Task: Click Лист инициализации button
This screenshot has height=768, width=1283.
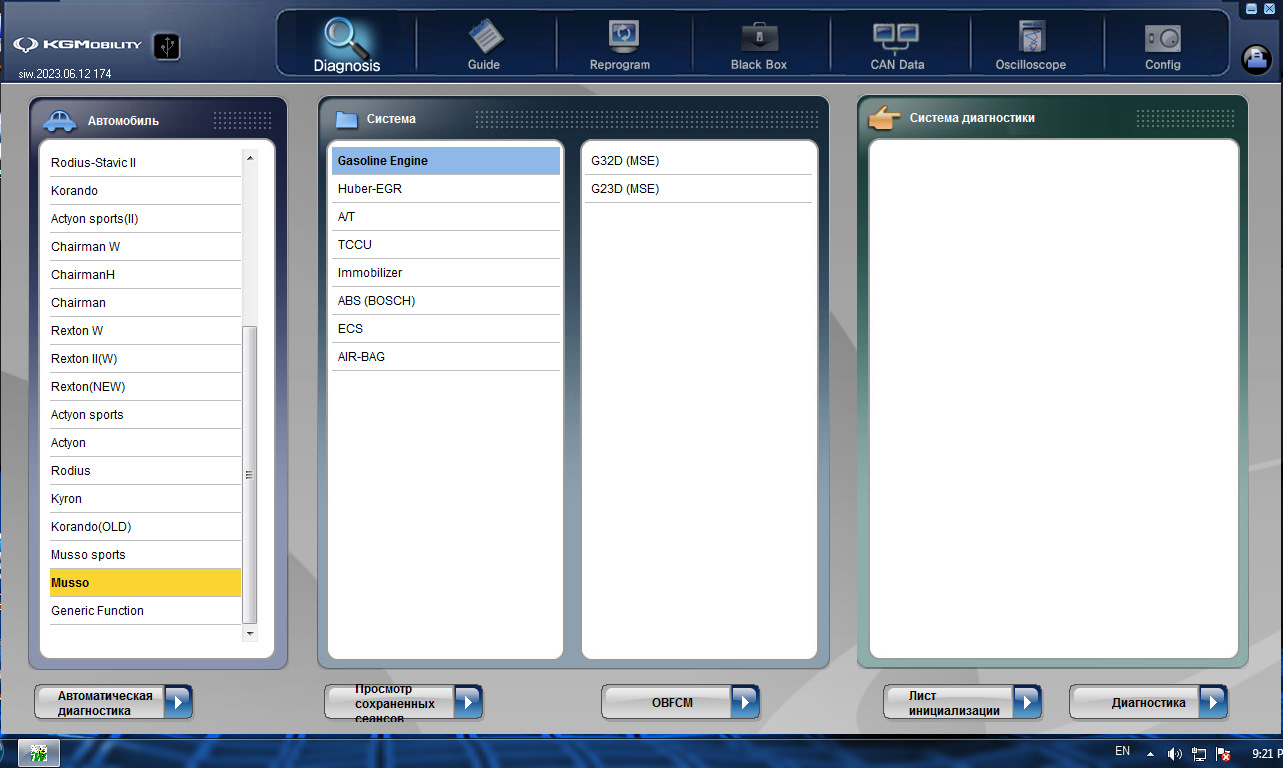Action: [962, 702]
